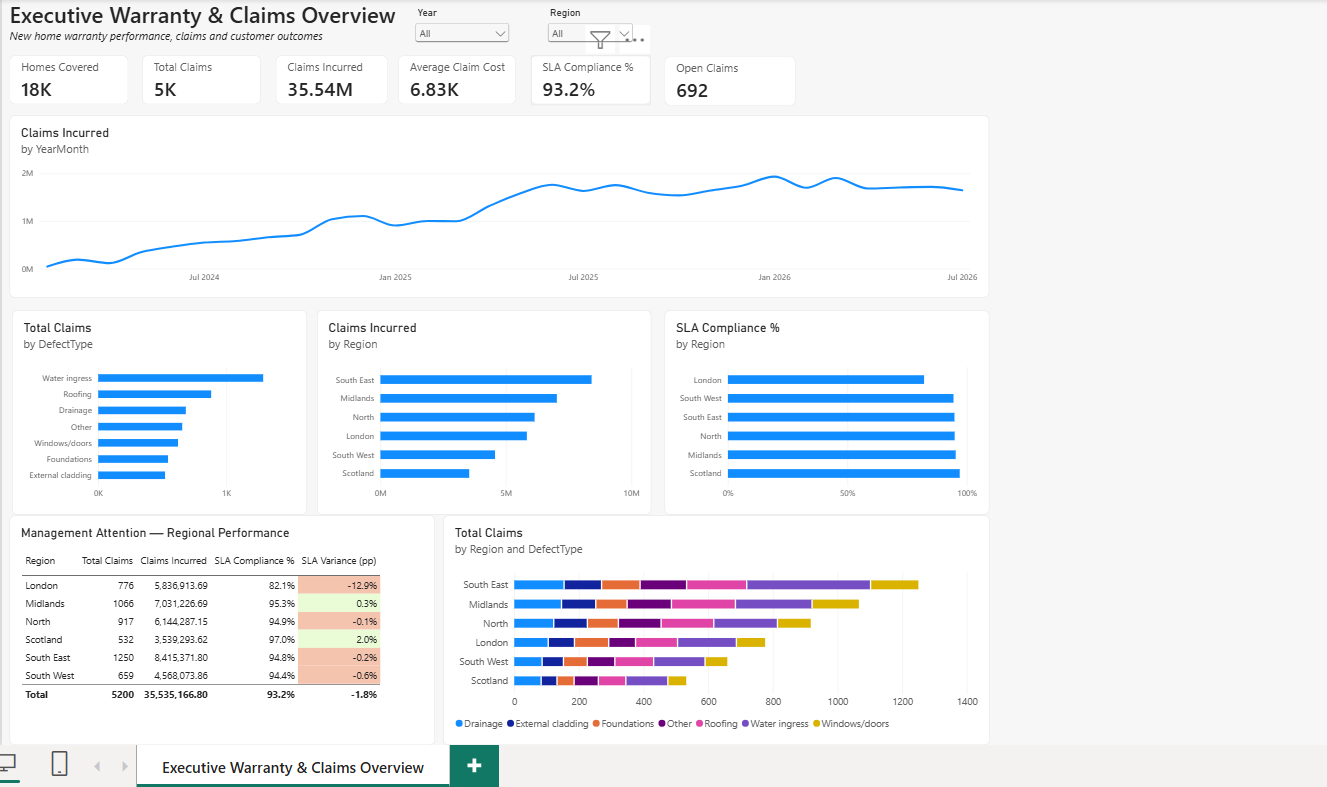Viewport: 1327px width, 787px height.
Task: Click the Scotland bar in Claims Incurred by Region
Action: [x=424, y=473]
